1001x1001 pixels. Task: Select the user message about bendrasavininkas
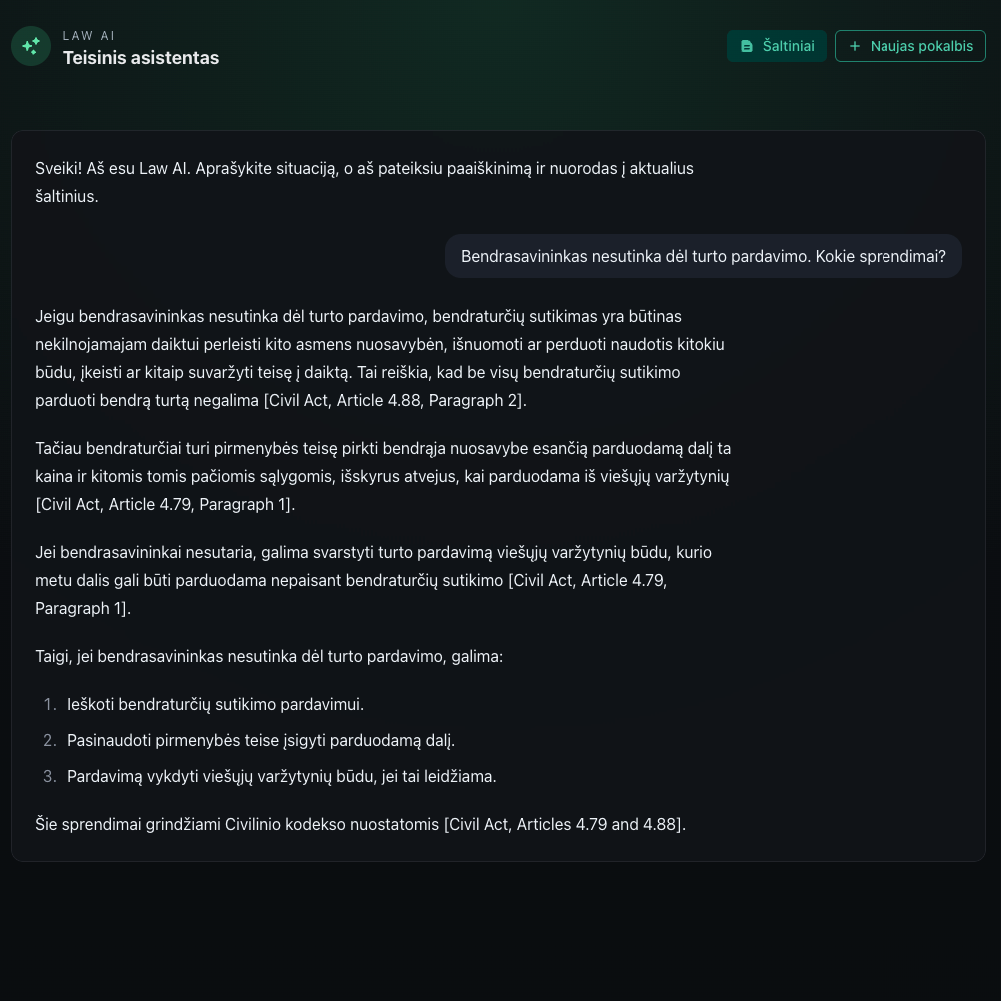coord(703,256)
